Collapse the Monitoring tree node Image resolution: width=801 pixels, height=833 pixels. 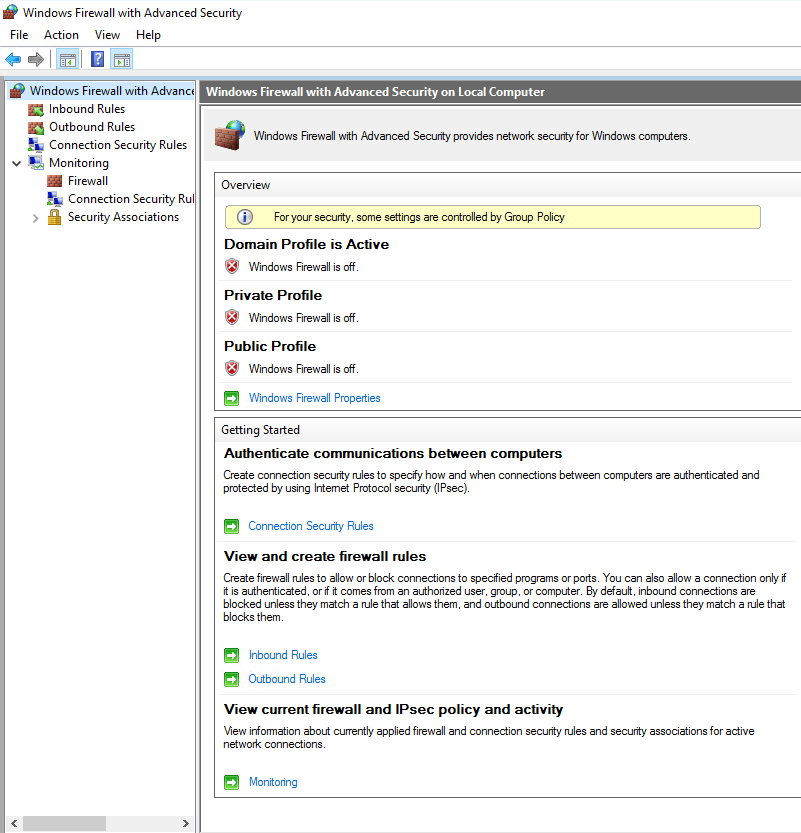tap(15, 162)
